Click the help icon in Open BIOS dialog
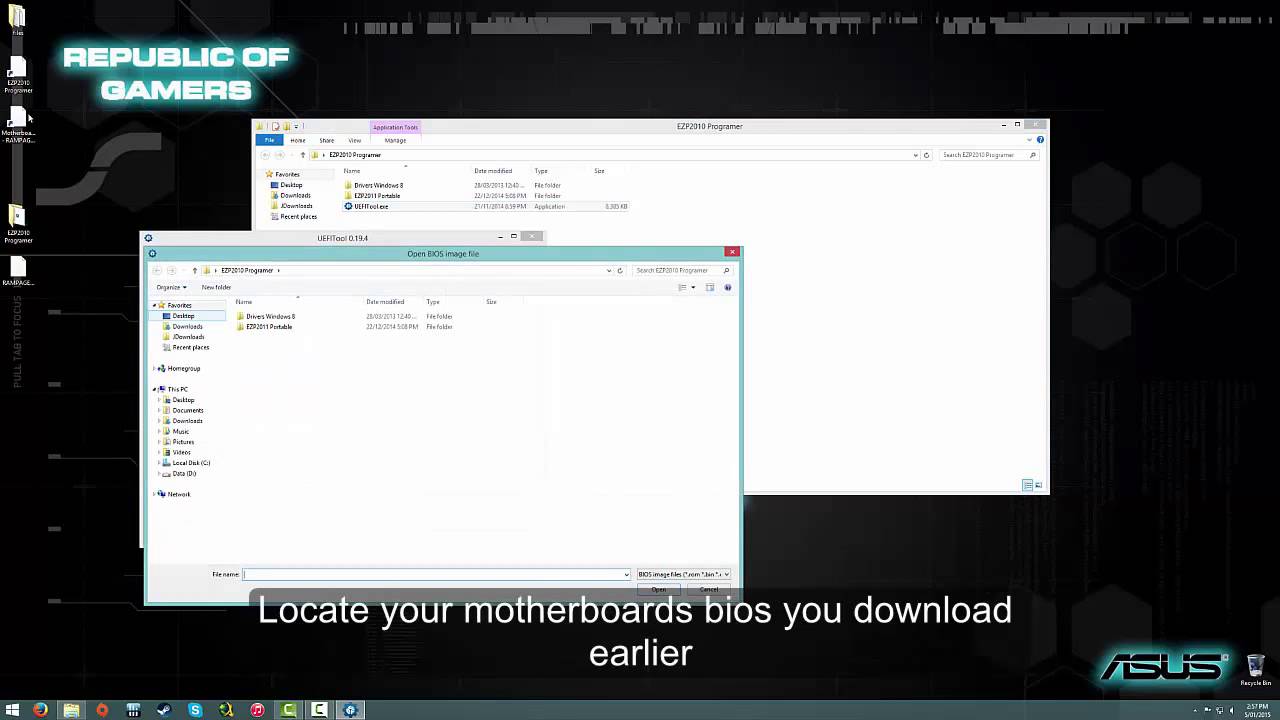Viewport: 1280px width, 720px height. [727, 288]
